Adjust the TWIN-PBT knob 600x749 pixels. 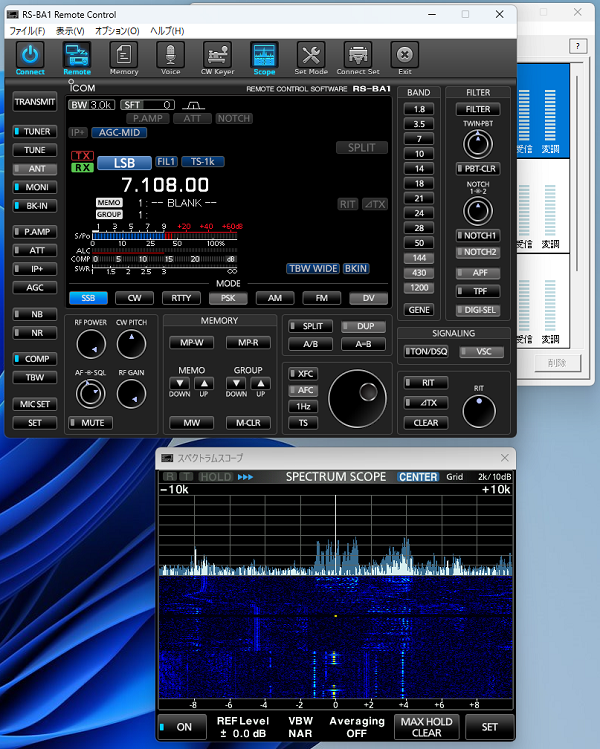click(478, 144)
